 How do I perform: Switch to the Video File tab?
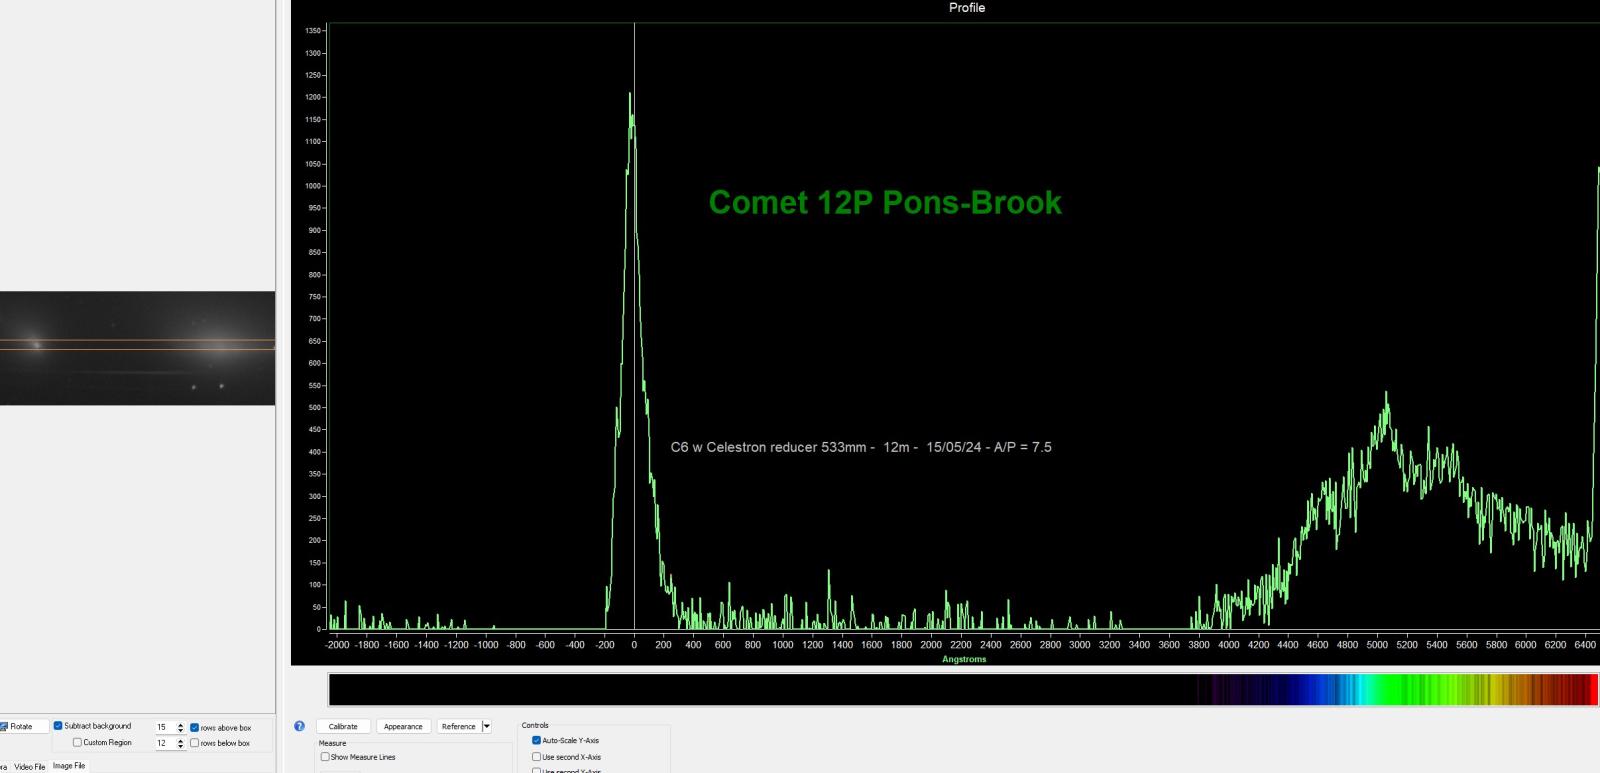coord(30,767)
